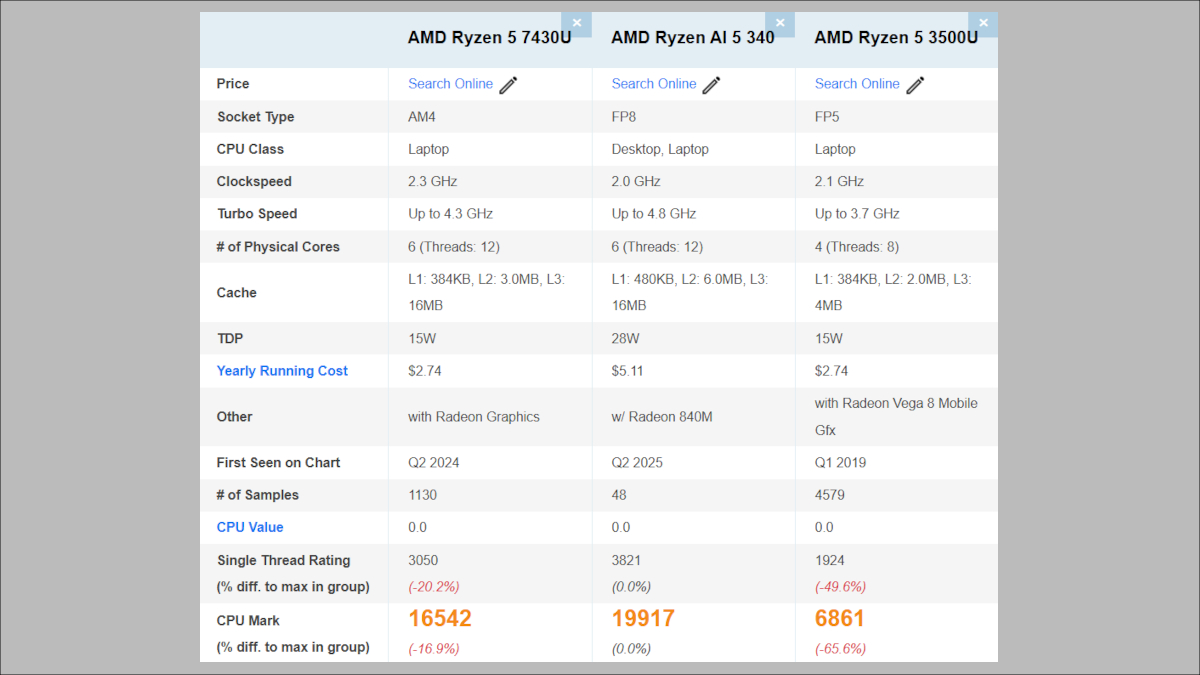Click the 16542 CPU Mark score
1200x675 pixels.
(x=439, y=619)
